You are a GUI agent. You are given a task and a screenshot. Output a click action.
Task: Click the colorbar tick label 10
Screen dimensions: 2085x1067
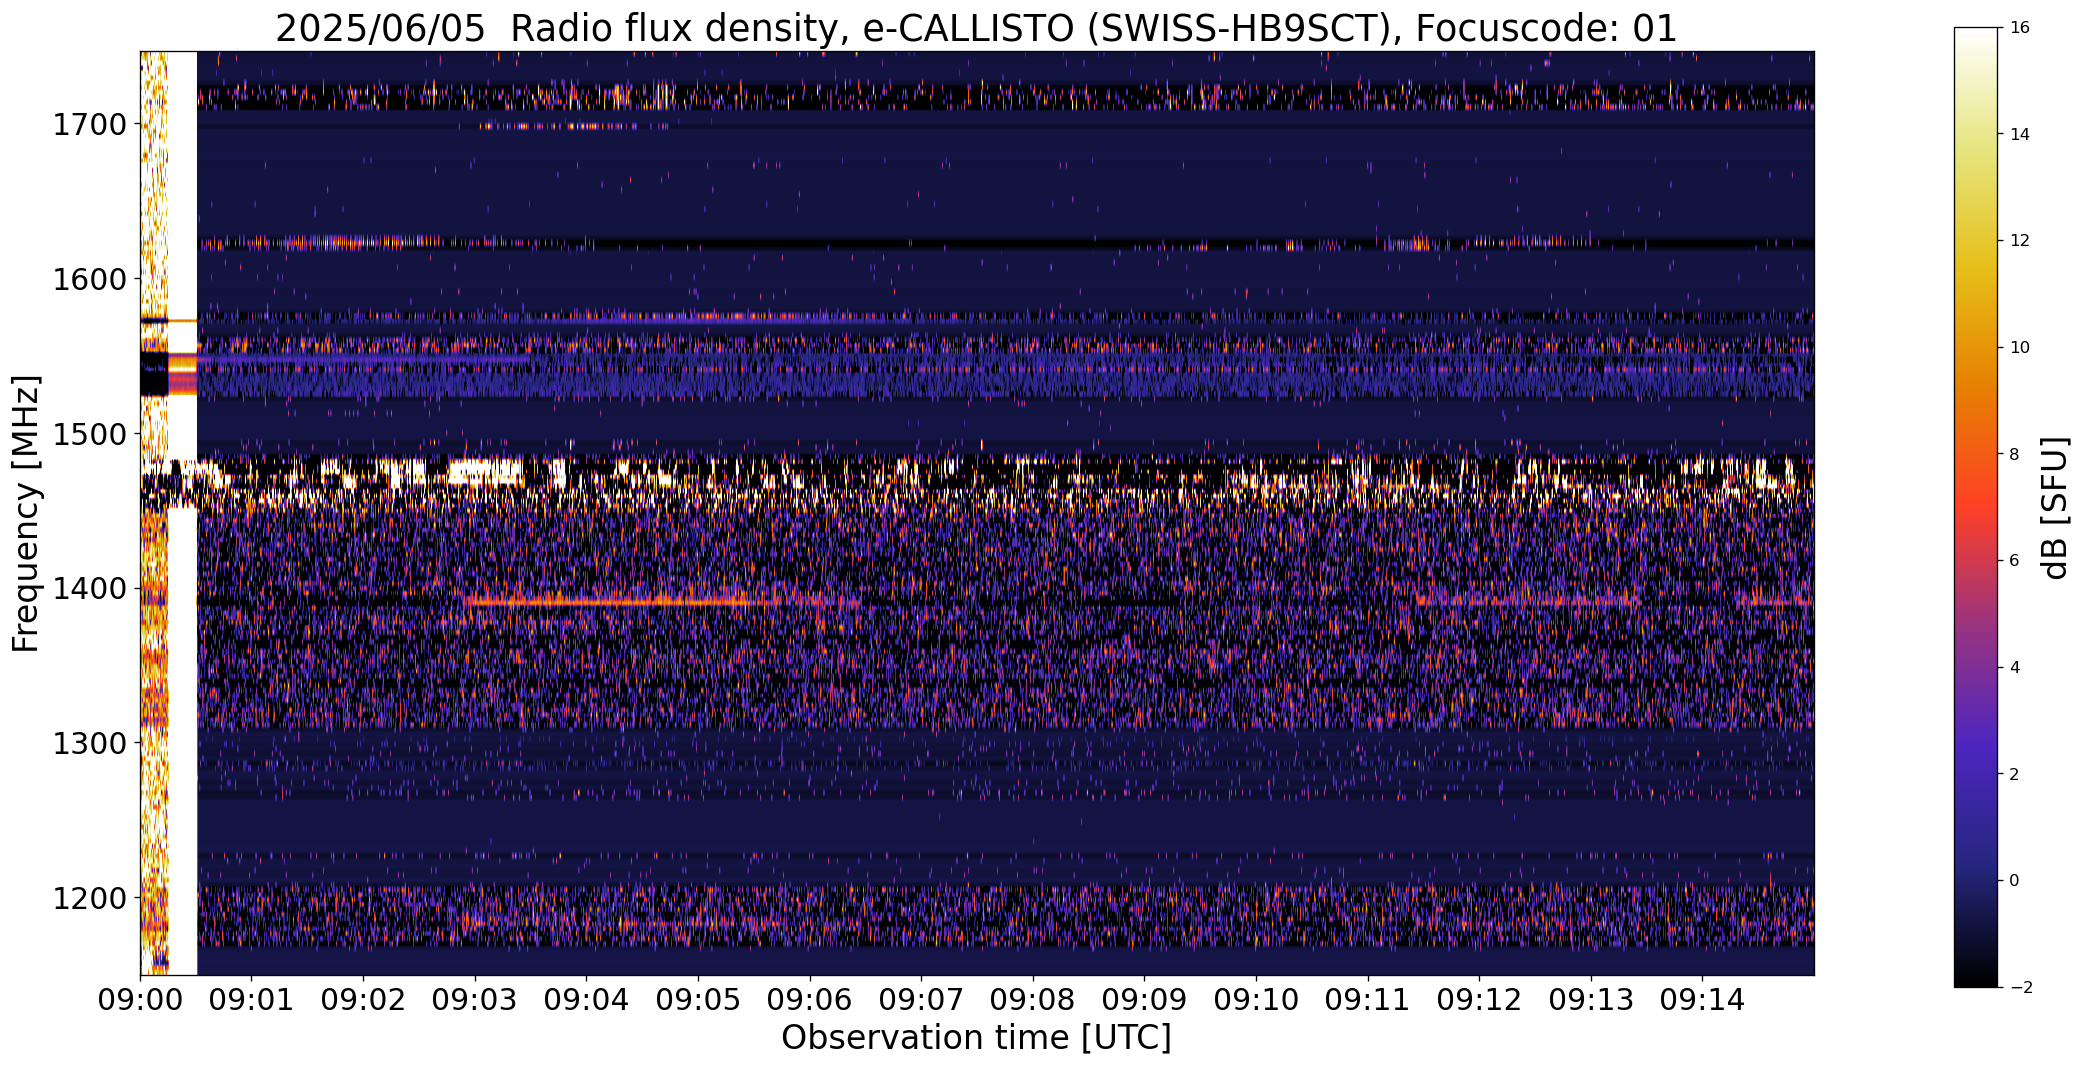point(2019,347)
